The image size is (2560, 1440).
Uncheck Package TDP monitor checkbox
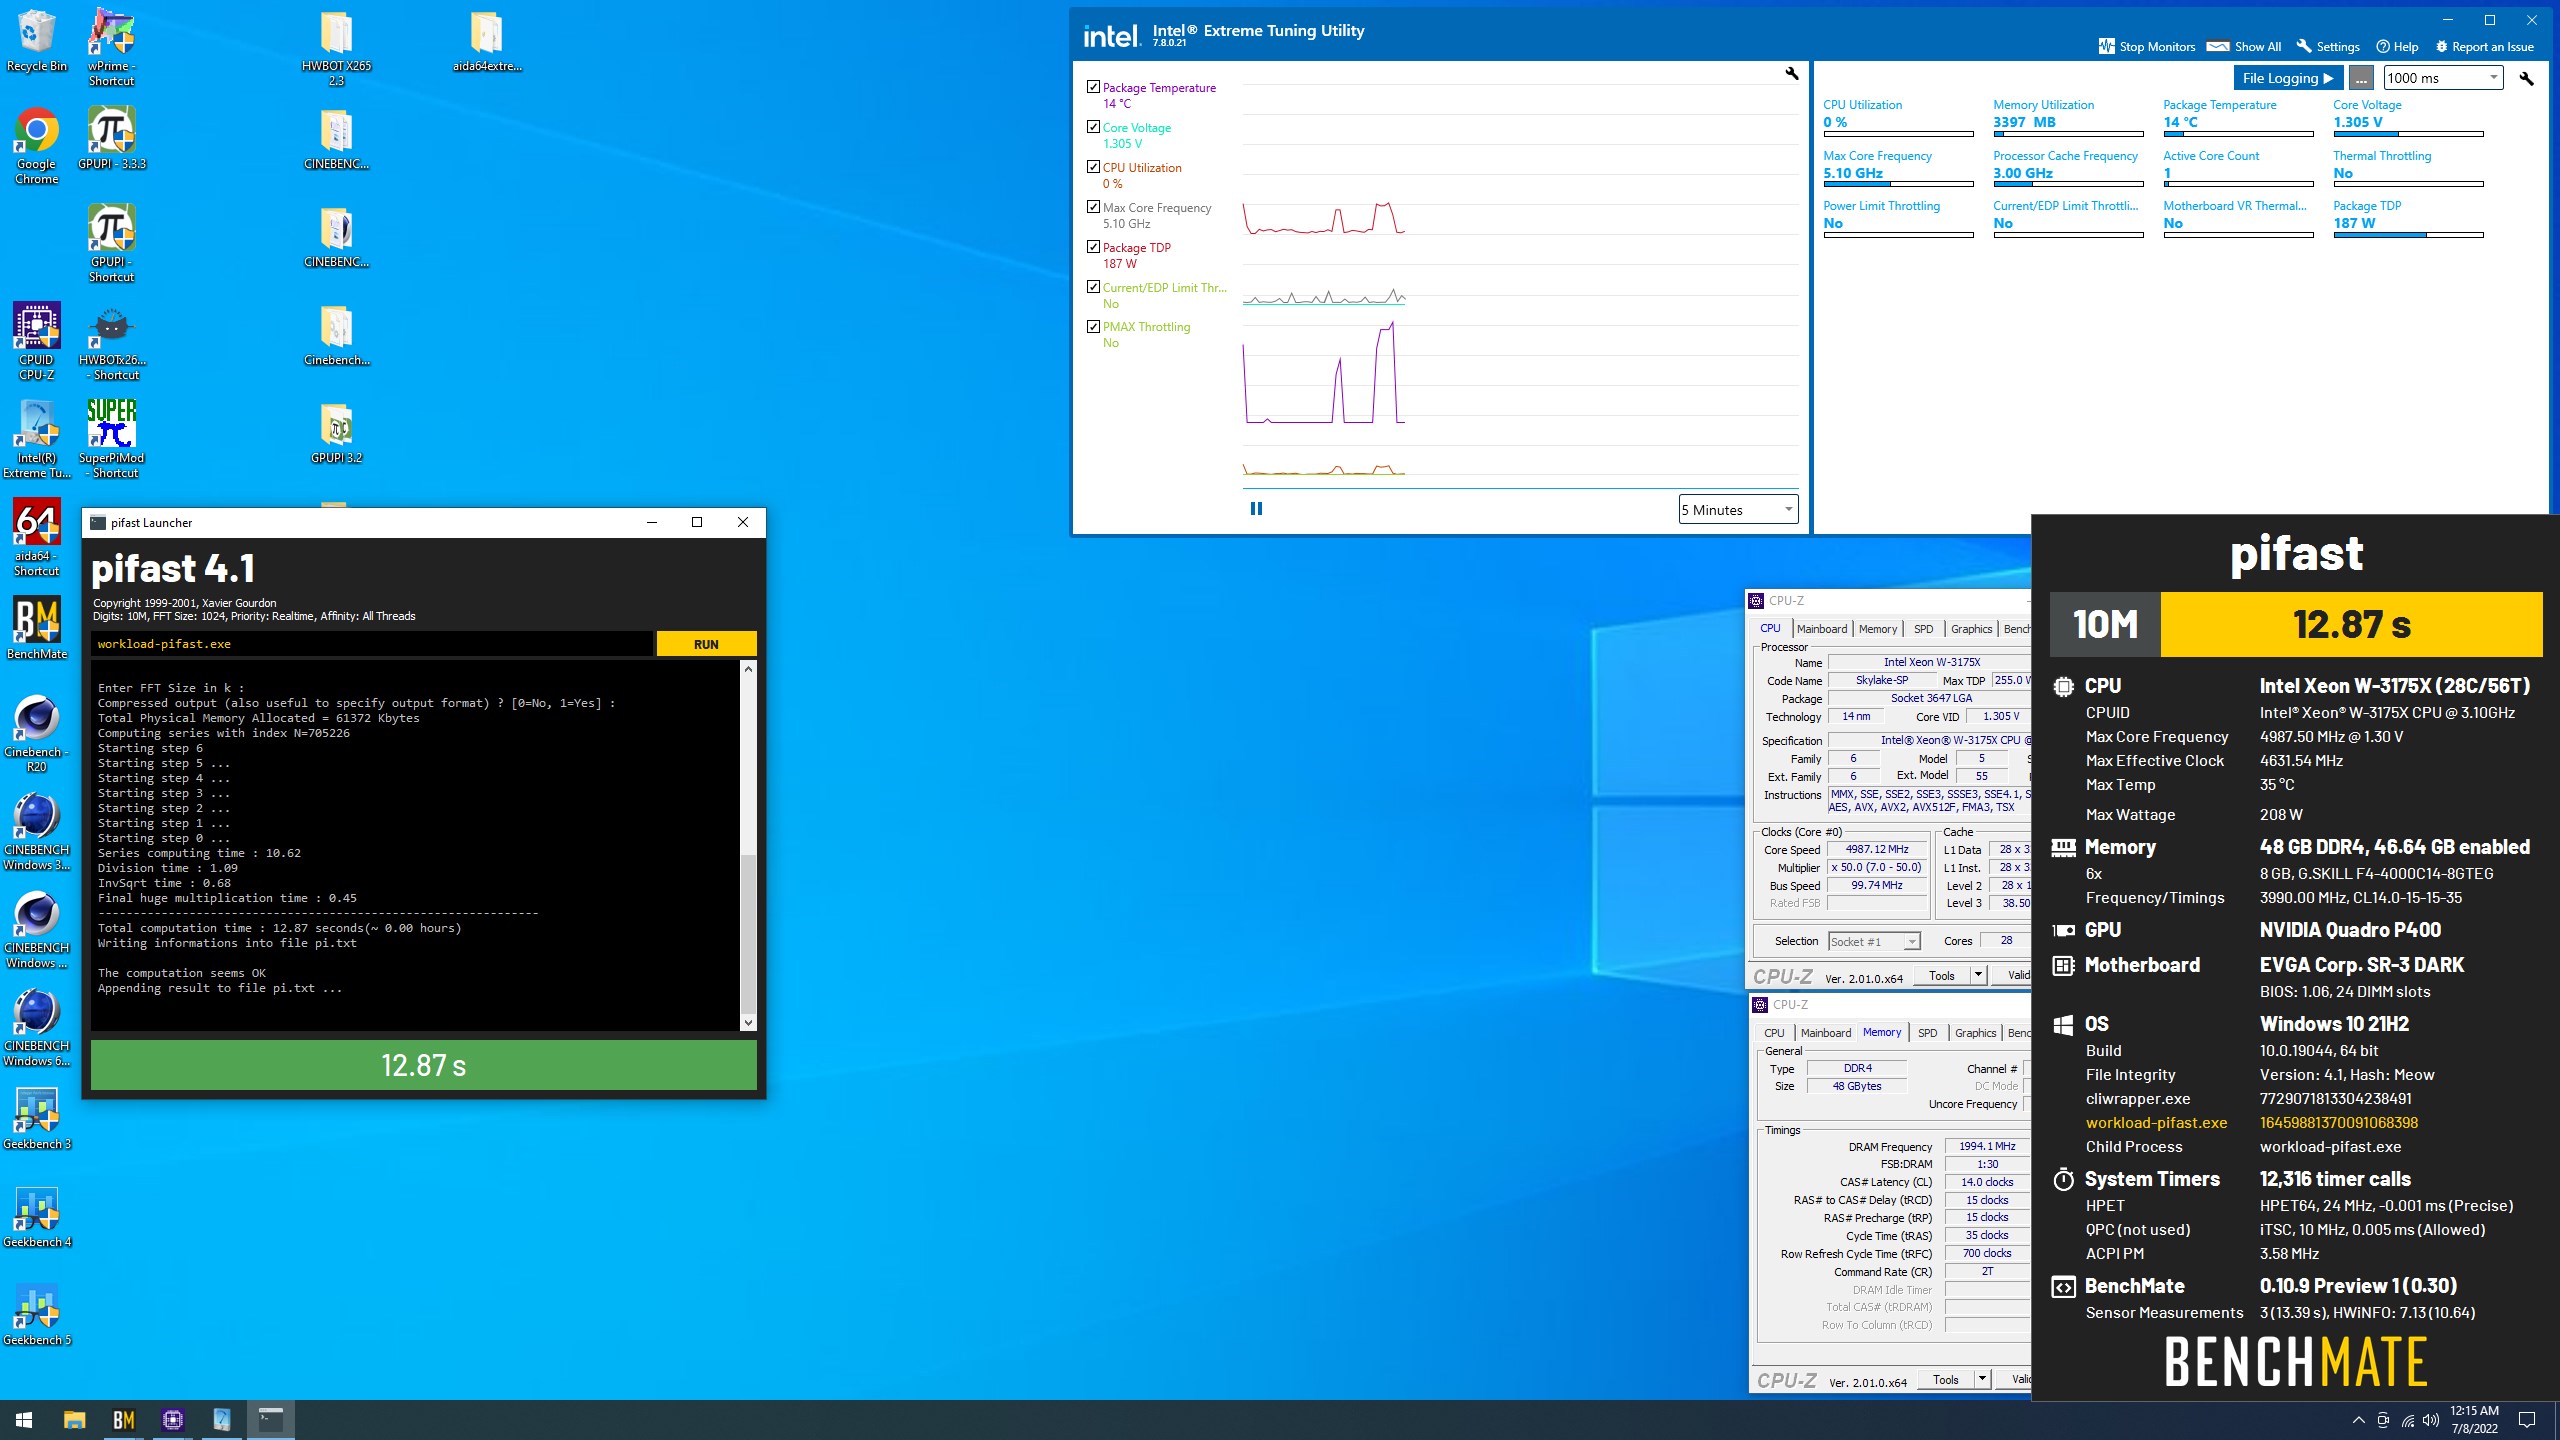pyautogui.click(x=1093, y=247)
